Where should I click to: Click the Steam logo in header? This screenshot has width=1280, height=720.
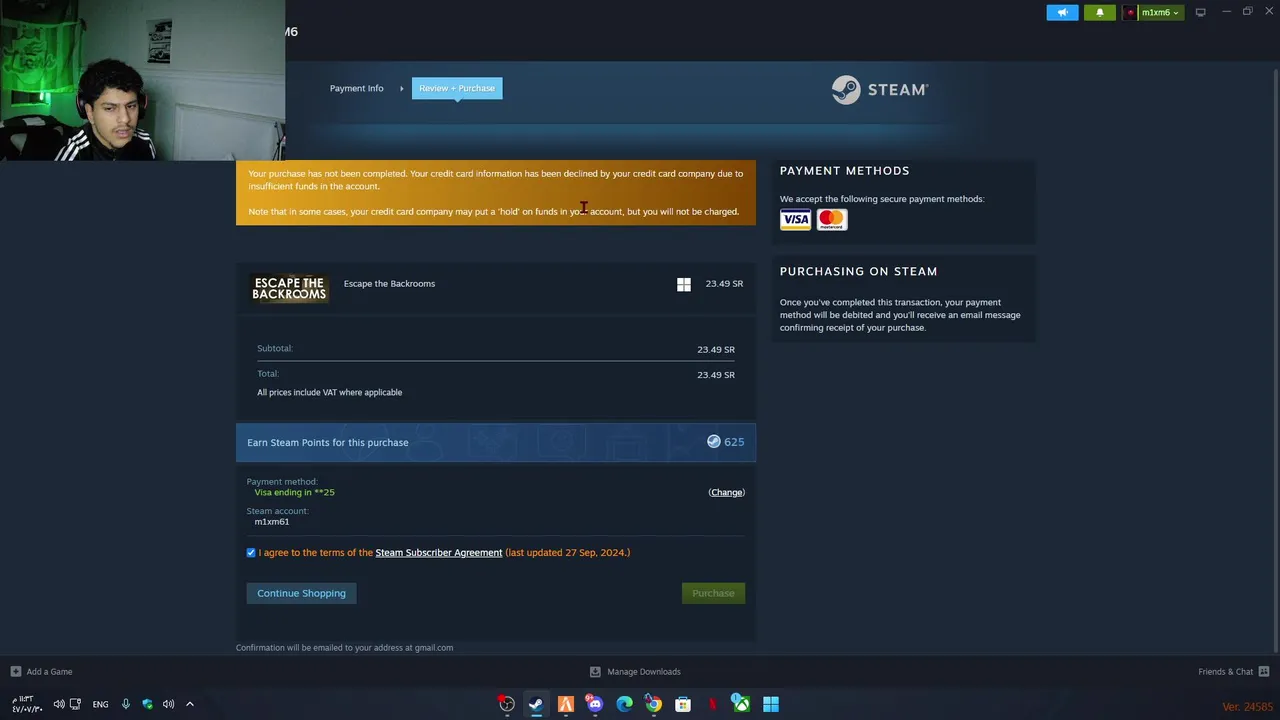point(880,89)
